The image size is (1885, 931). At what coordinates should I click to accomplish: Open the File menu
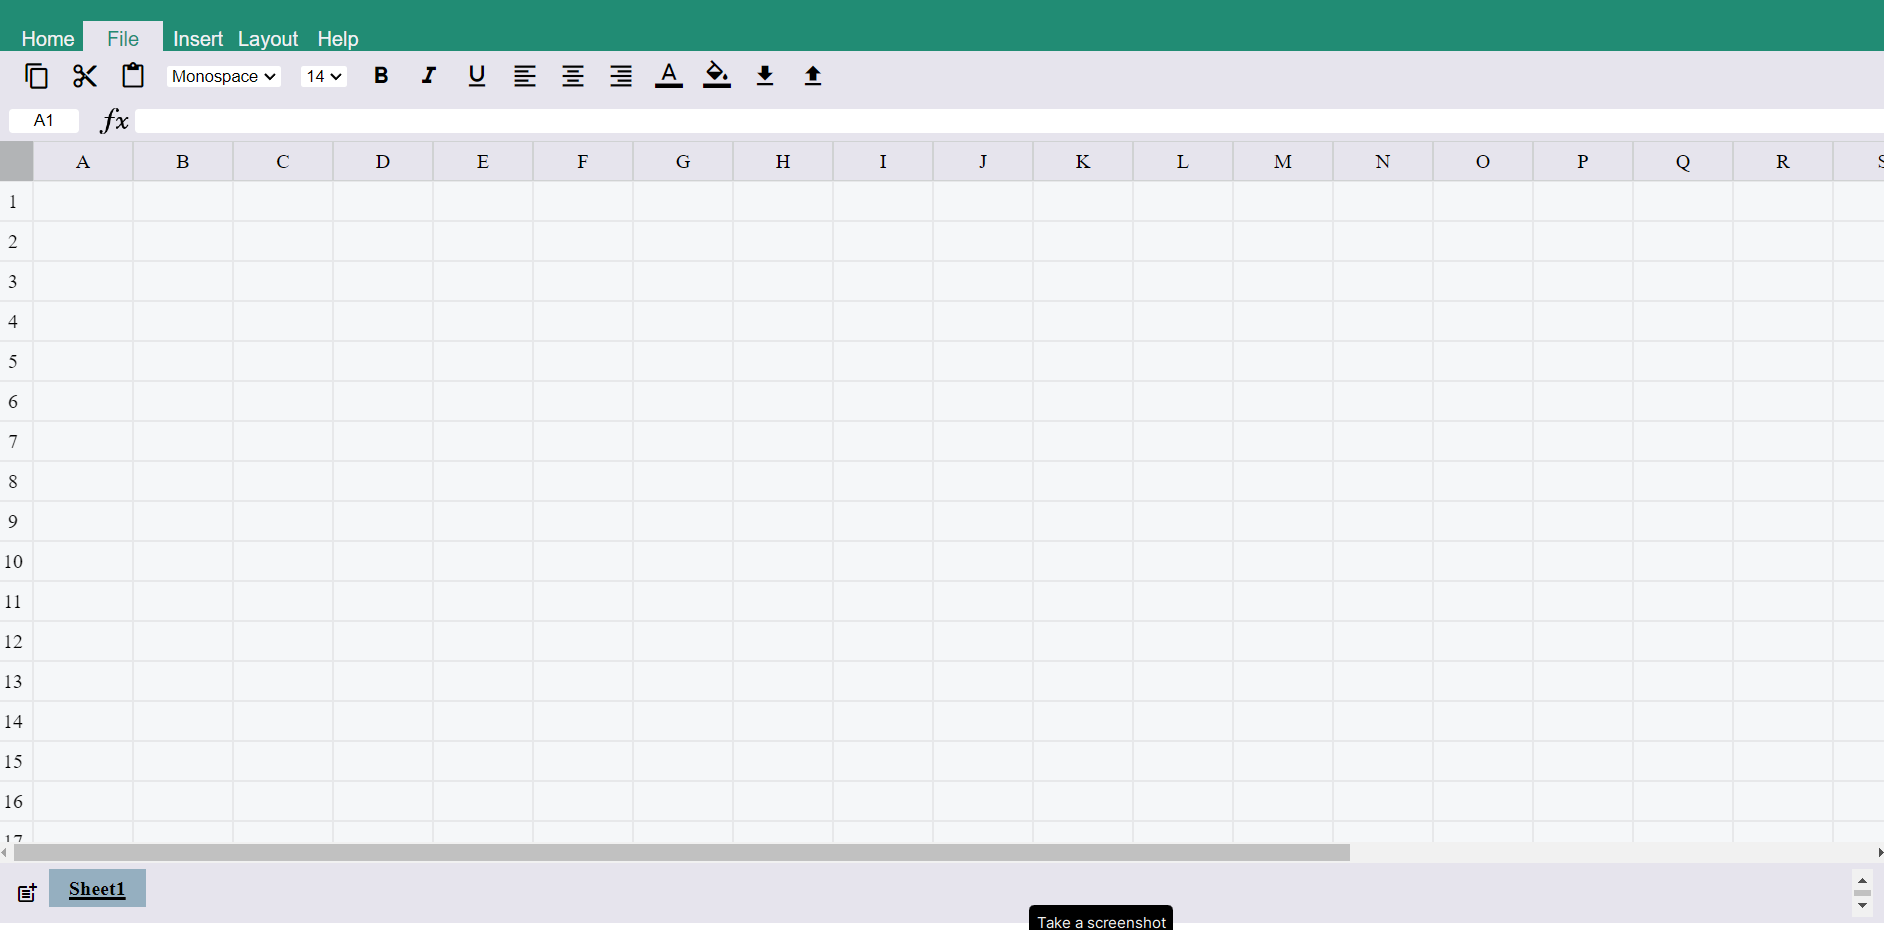(122, 39)
